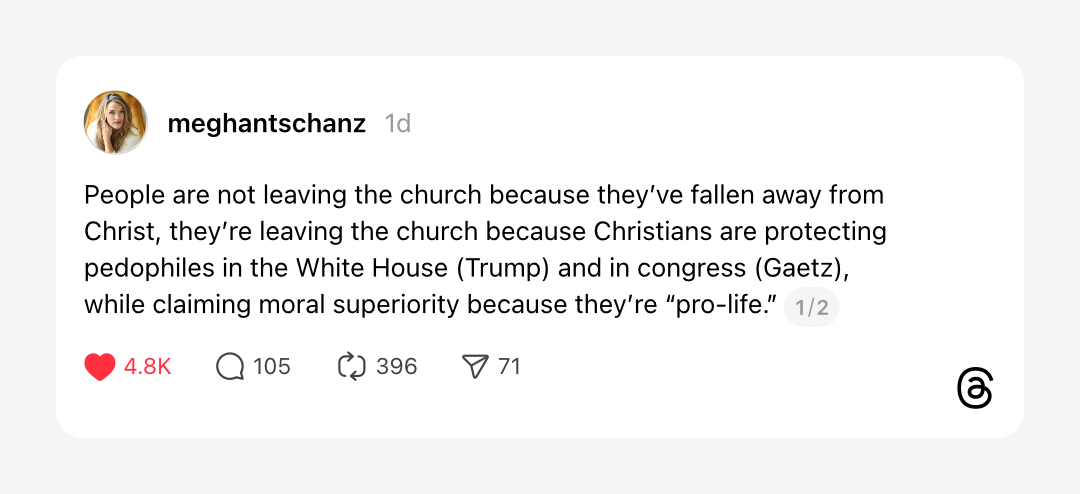Image resolution: width=1080 pixels, height=494 pixels.
Task: Share the post via paper plane icon
Action: [x=474, y=367]
